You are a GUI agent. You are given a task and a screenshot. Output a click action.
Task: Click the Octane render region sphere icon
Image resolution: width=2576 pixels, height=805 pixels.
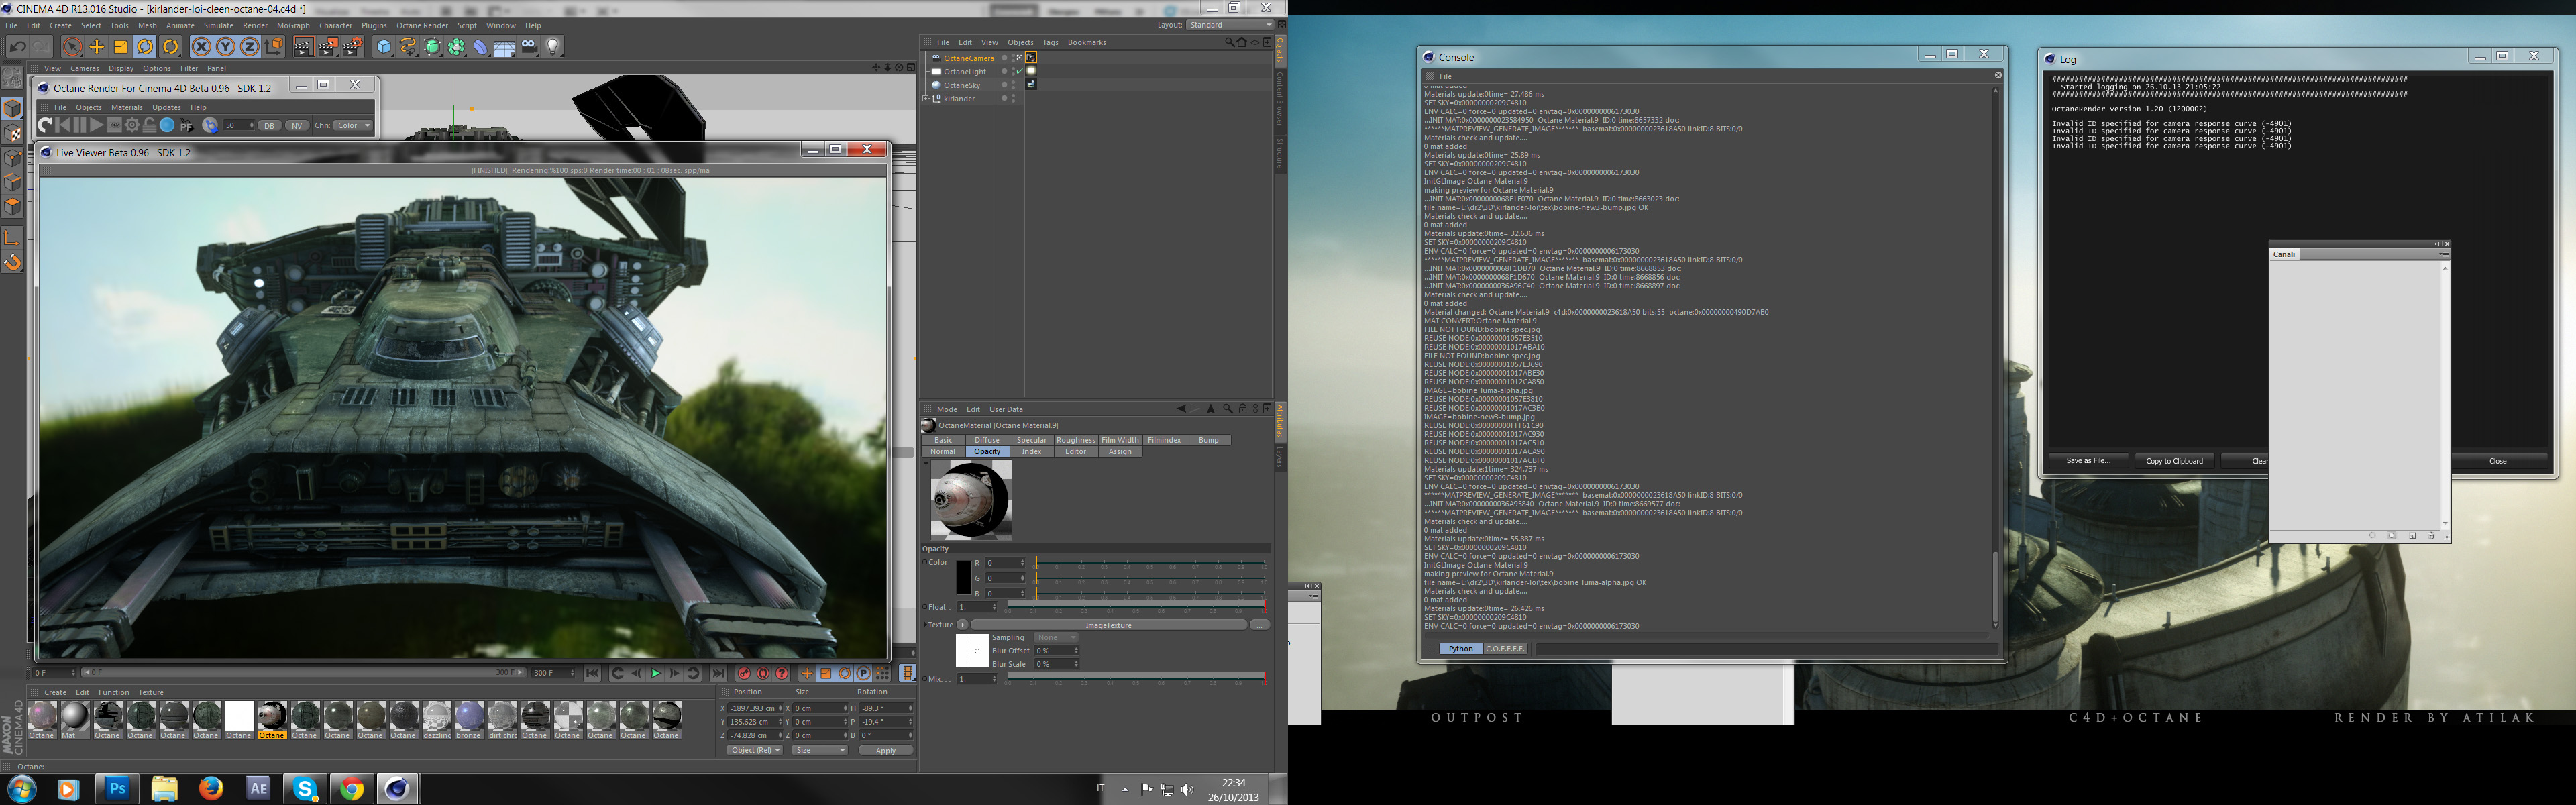pos(167,125)
